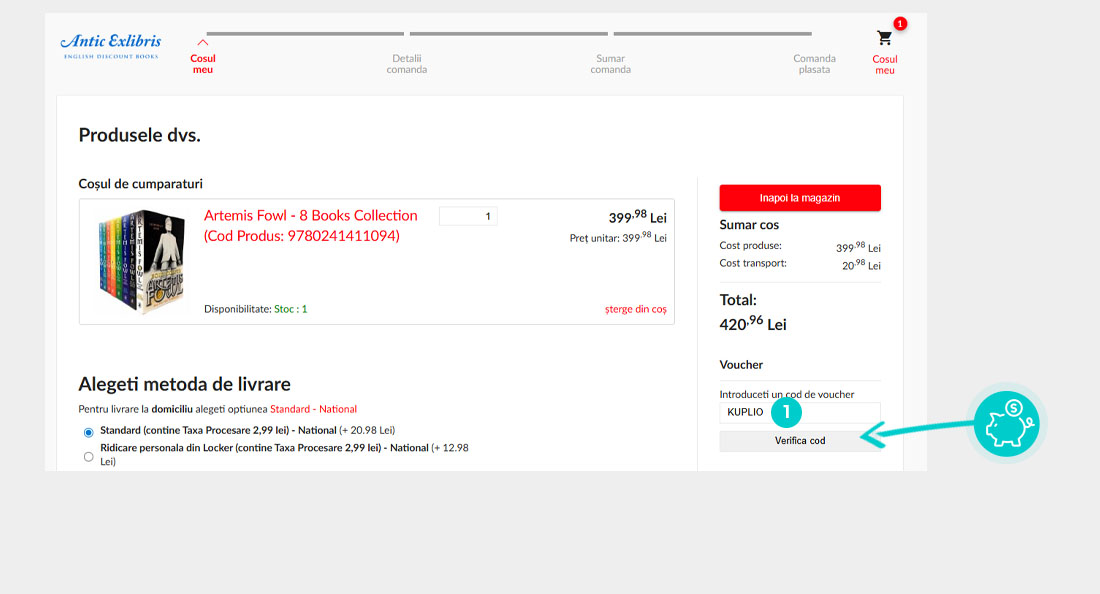Click the red Standard - National link text
This screenshot has height=594, width=1100.
[x=313, y=409]
